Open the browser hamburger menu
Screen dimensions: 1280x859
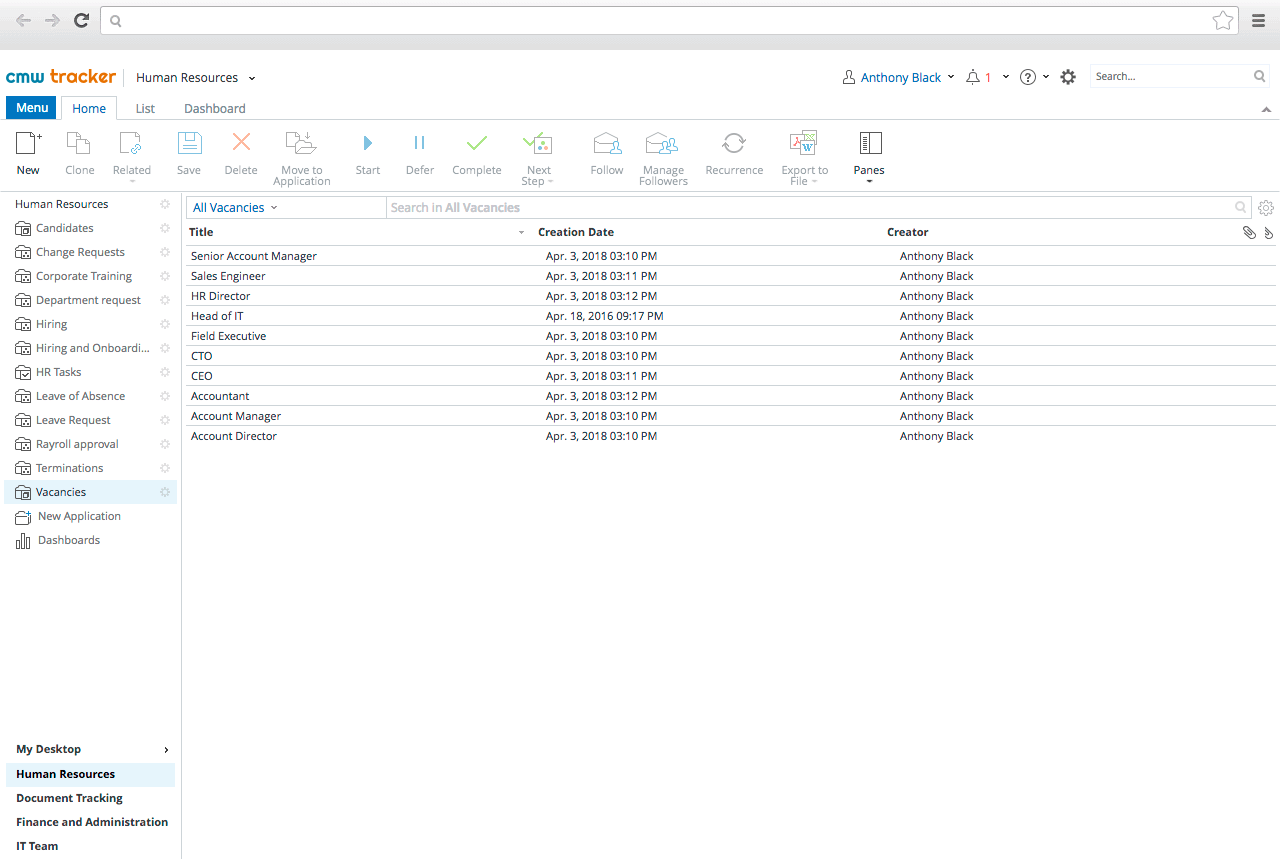tap(1259, 20)
